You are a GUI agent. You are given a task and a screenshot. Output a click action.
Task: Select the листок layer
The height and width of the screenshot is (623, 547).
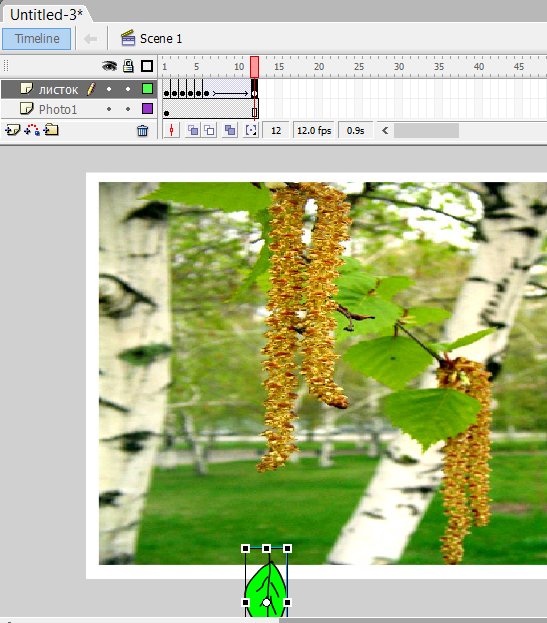(x=79, y=89)
